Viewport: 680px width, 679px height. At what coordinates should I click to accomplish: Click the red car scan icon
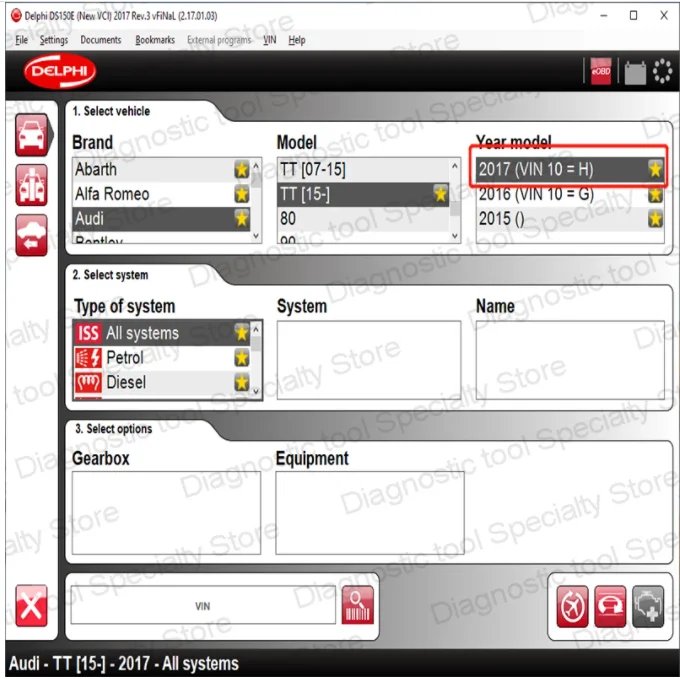(610, 606)
